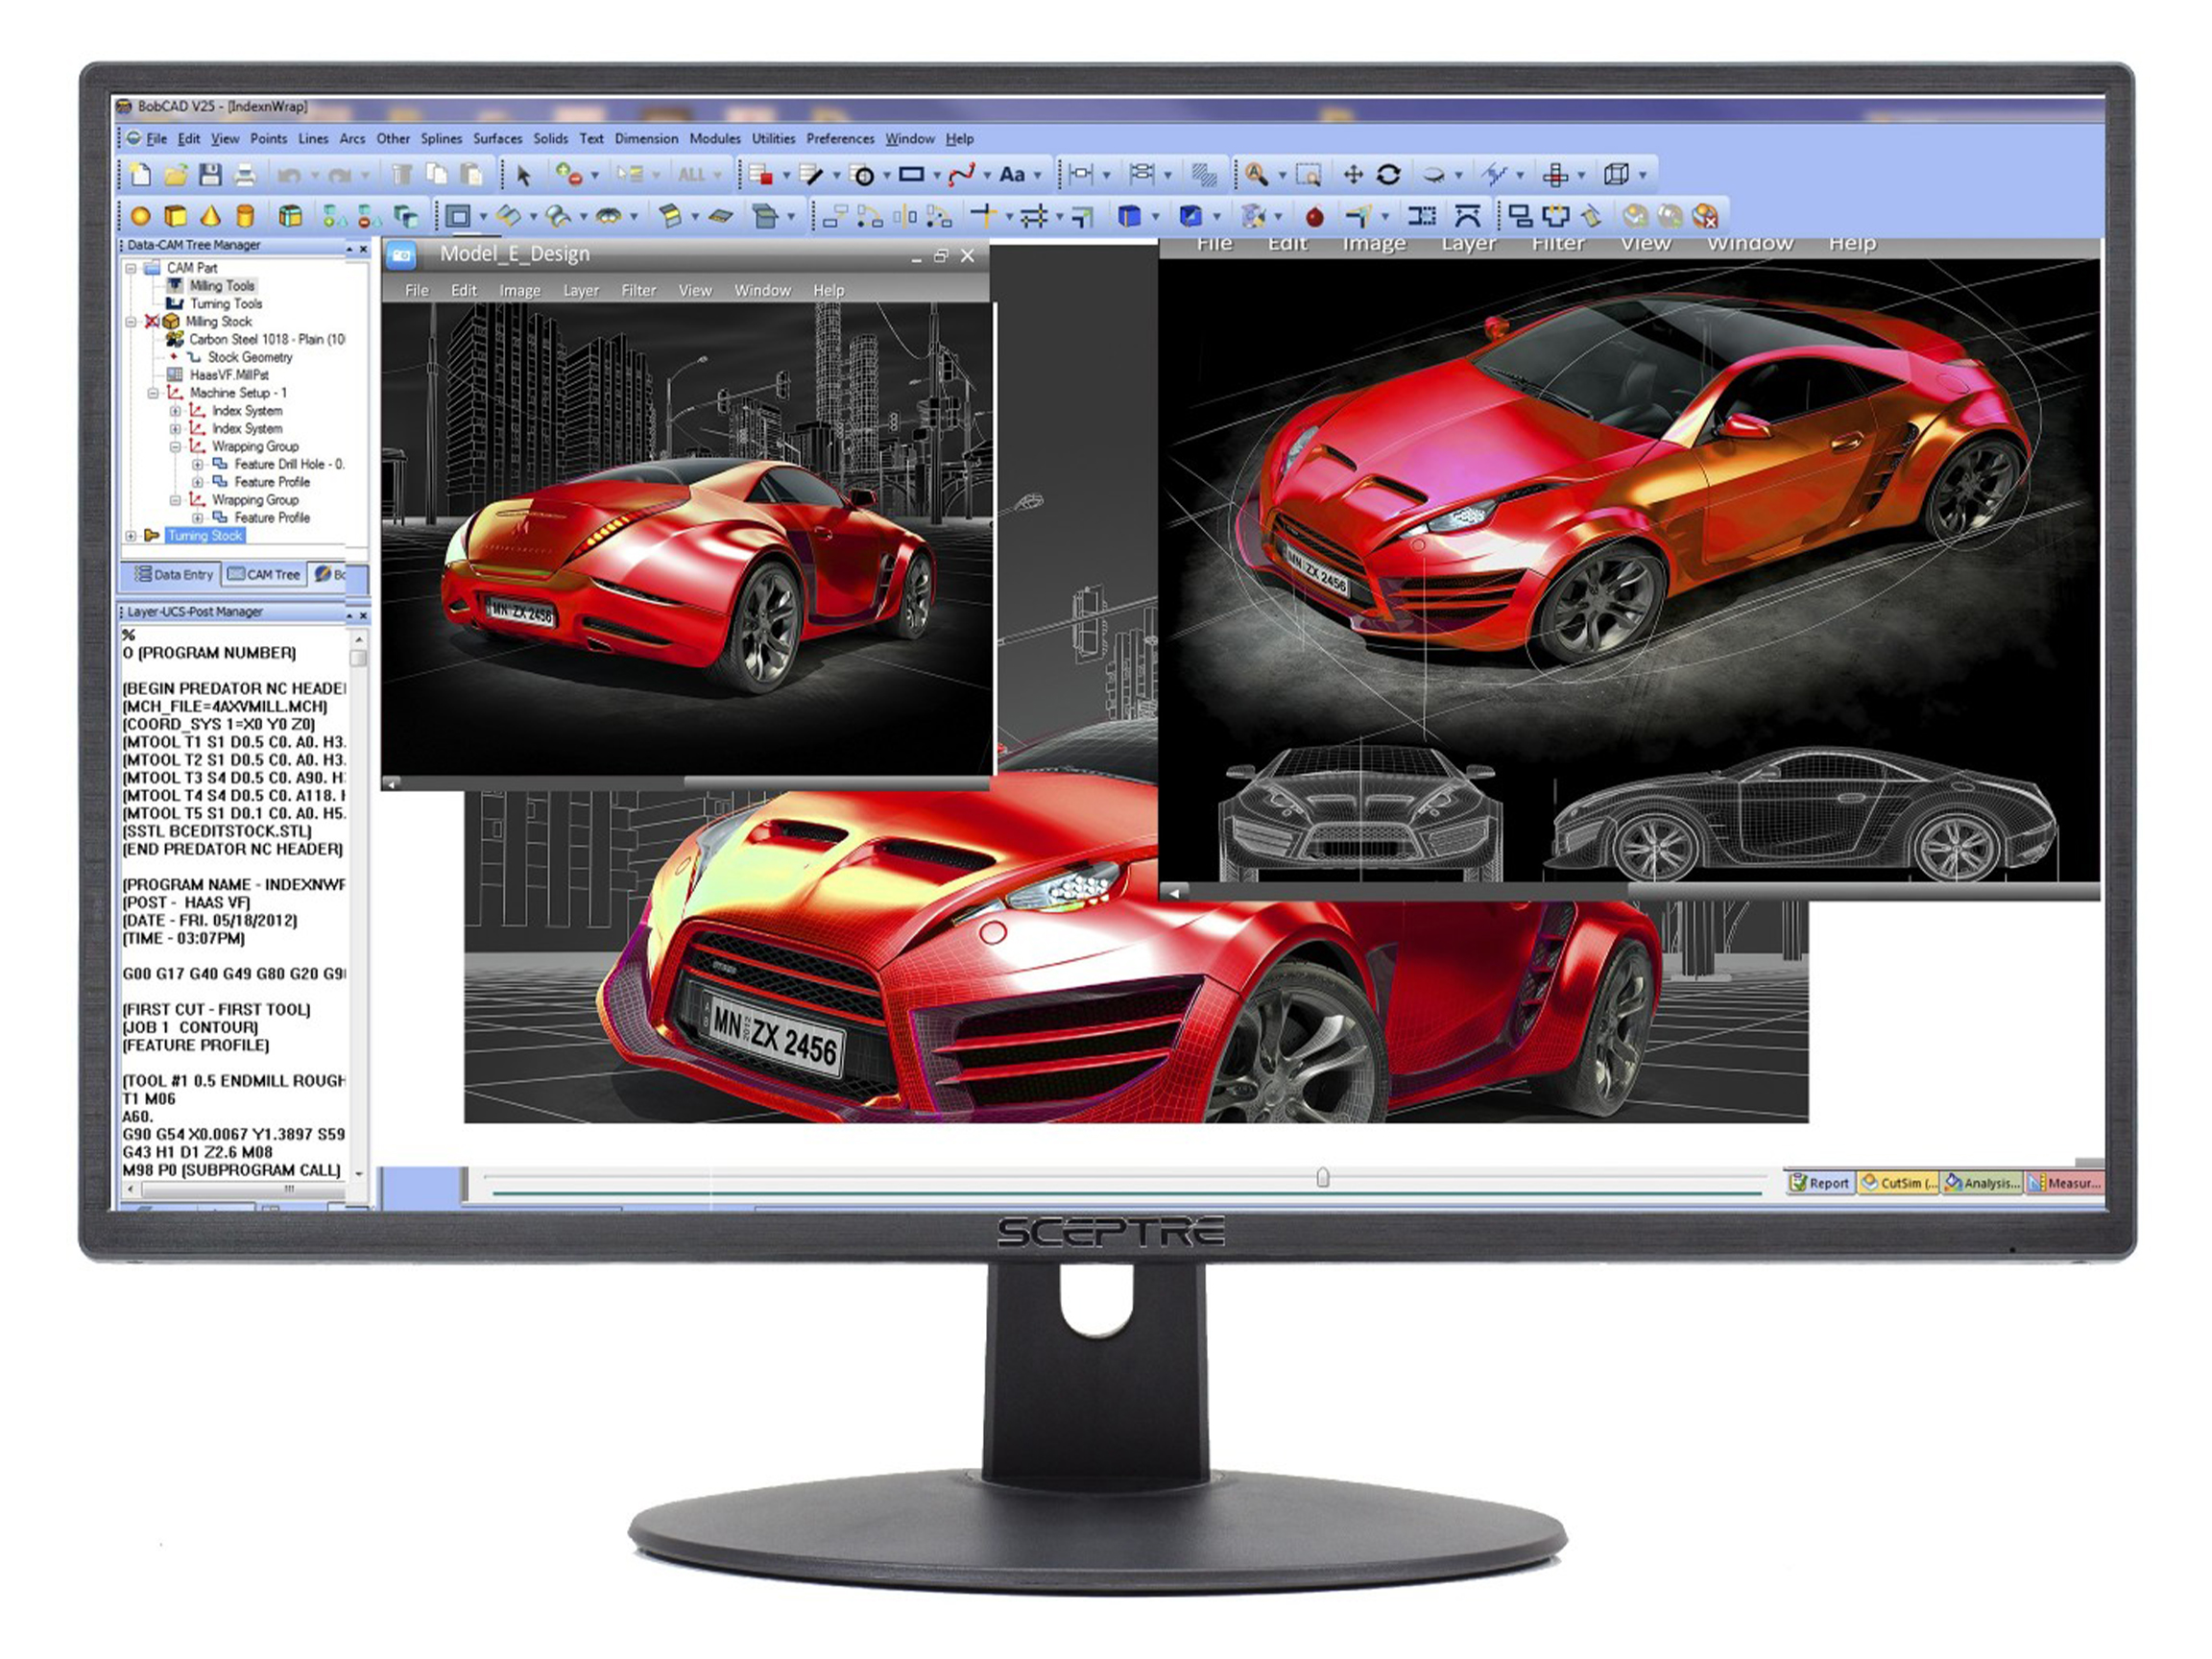2212x1659 pixels.
Task: Click the CutSim button at bottom
Action: (1899, 1183)
